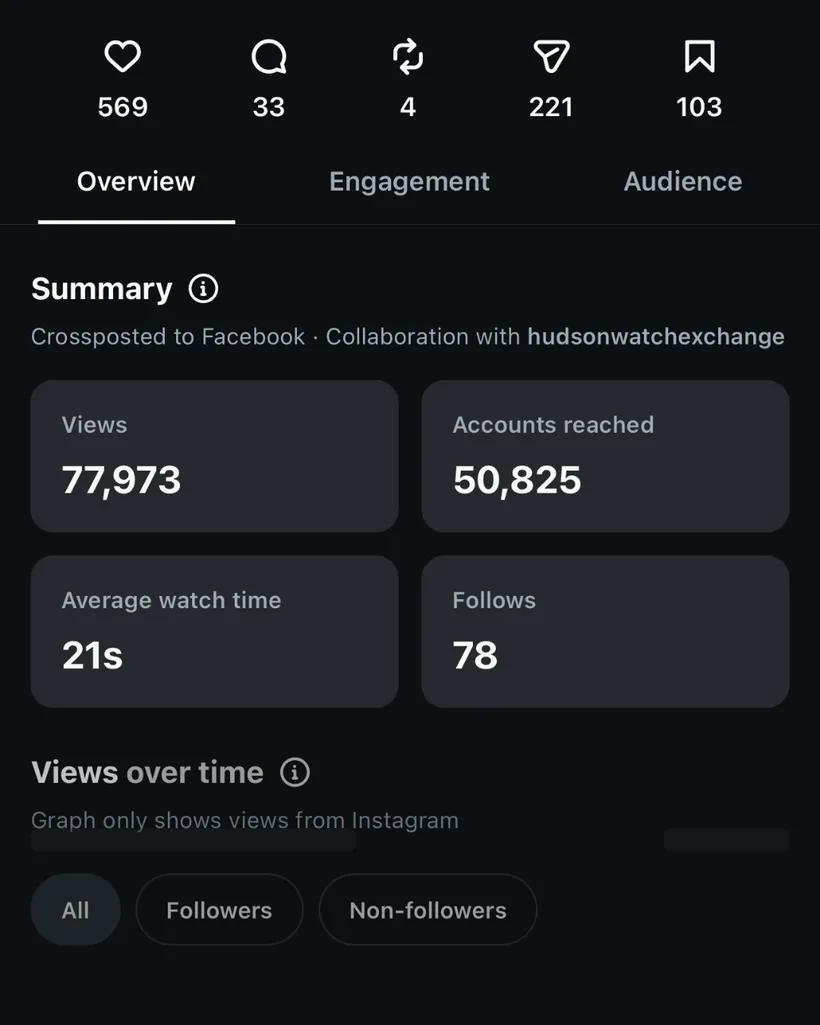Open the Average watch time card
The height and width of the screenshot is (1025, 820).
[x=214, y=631]
